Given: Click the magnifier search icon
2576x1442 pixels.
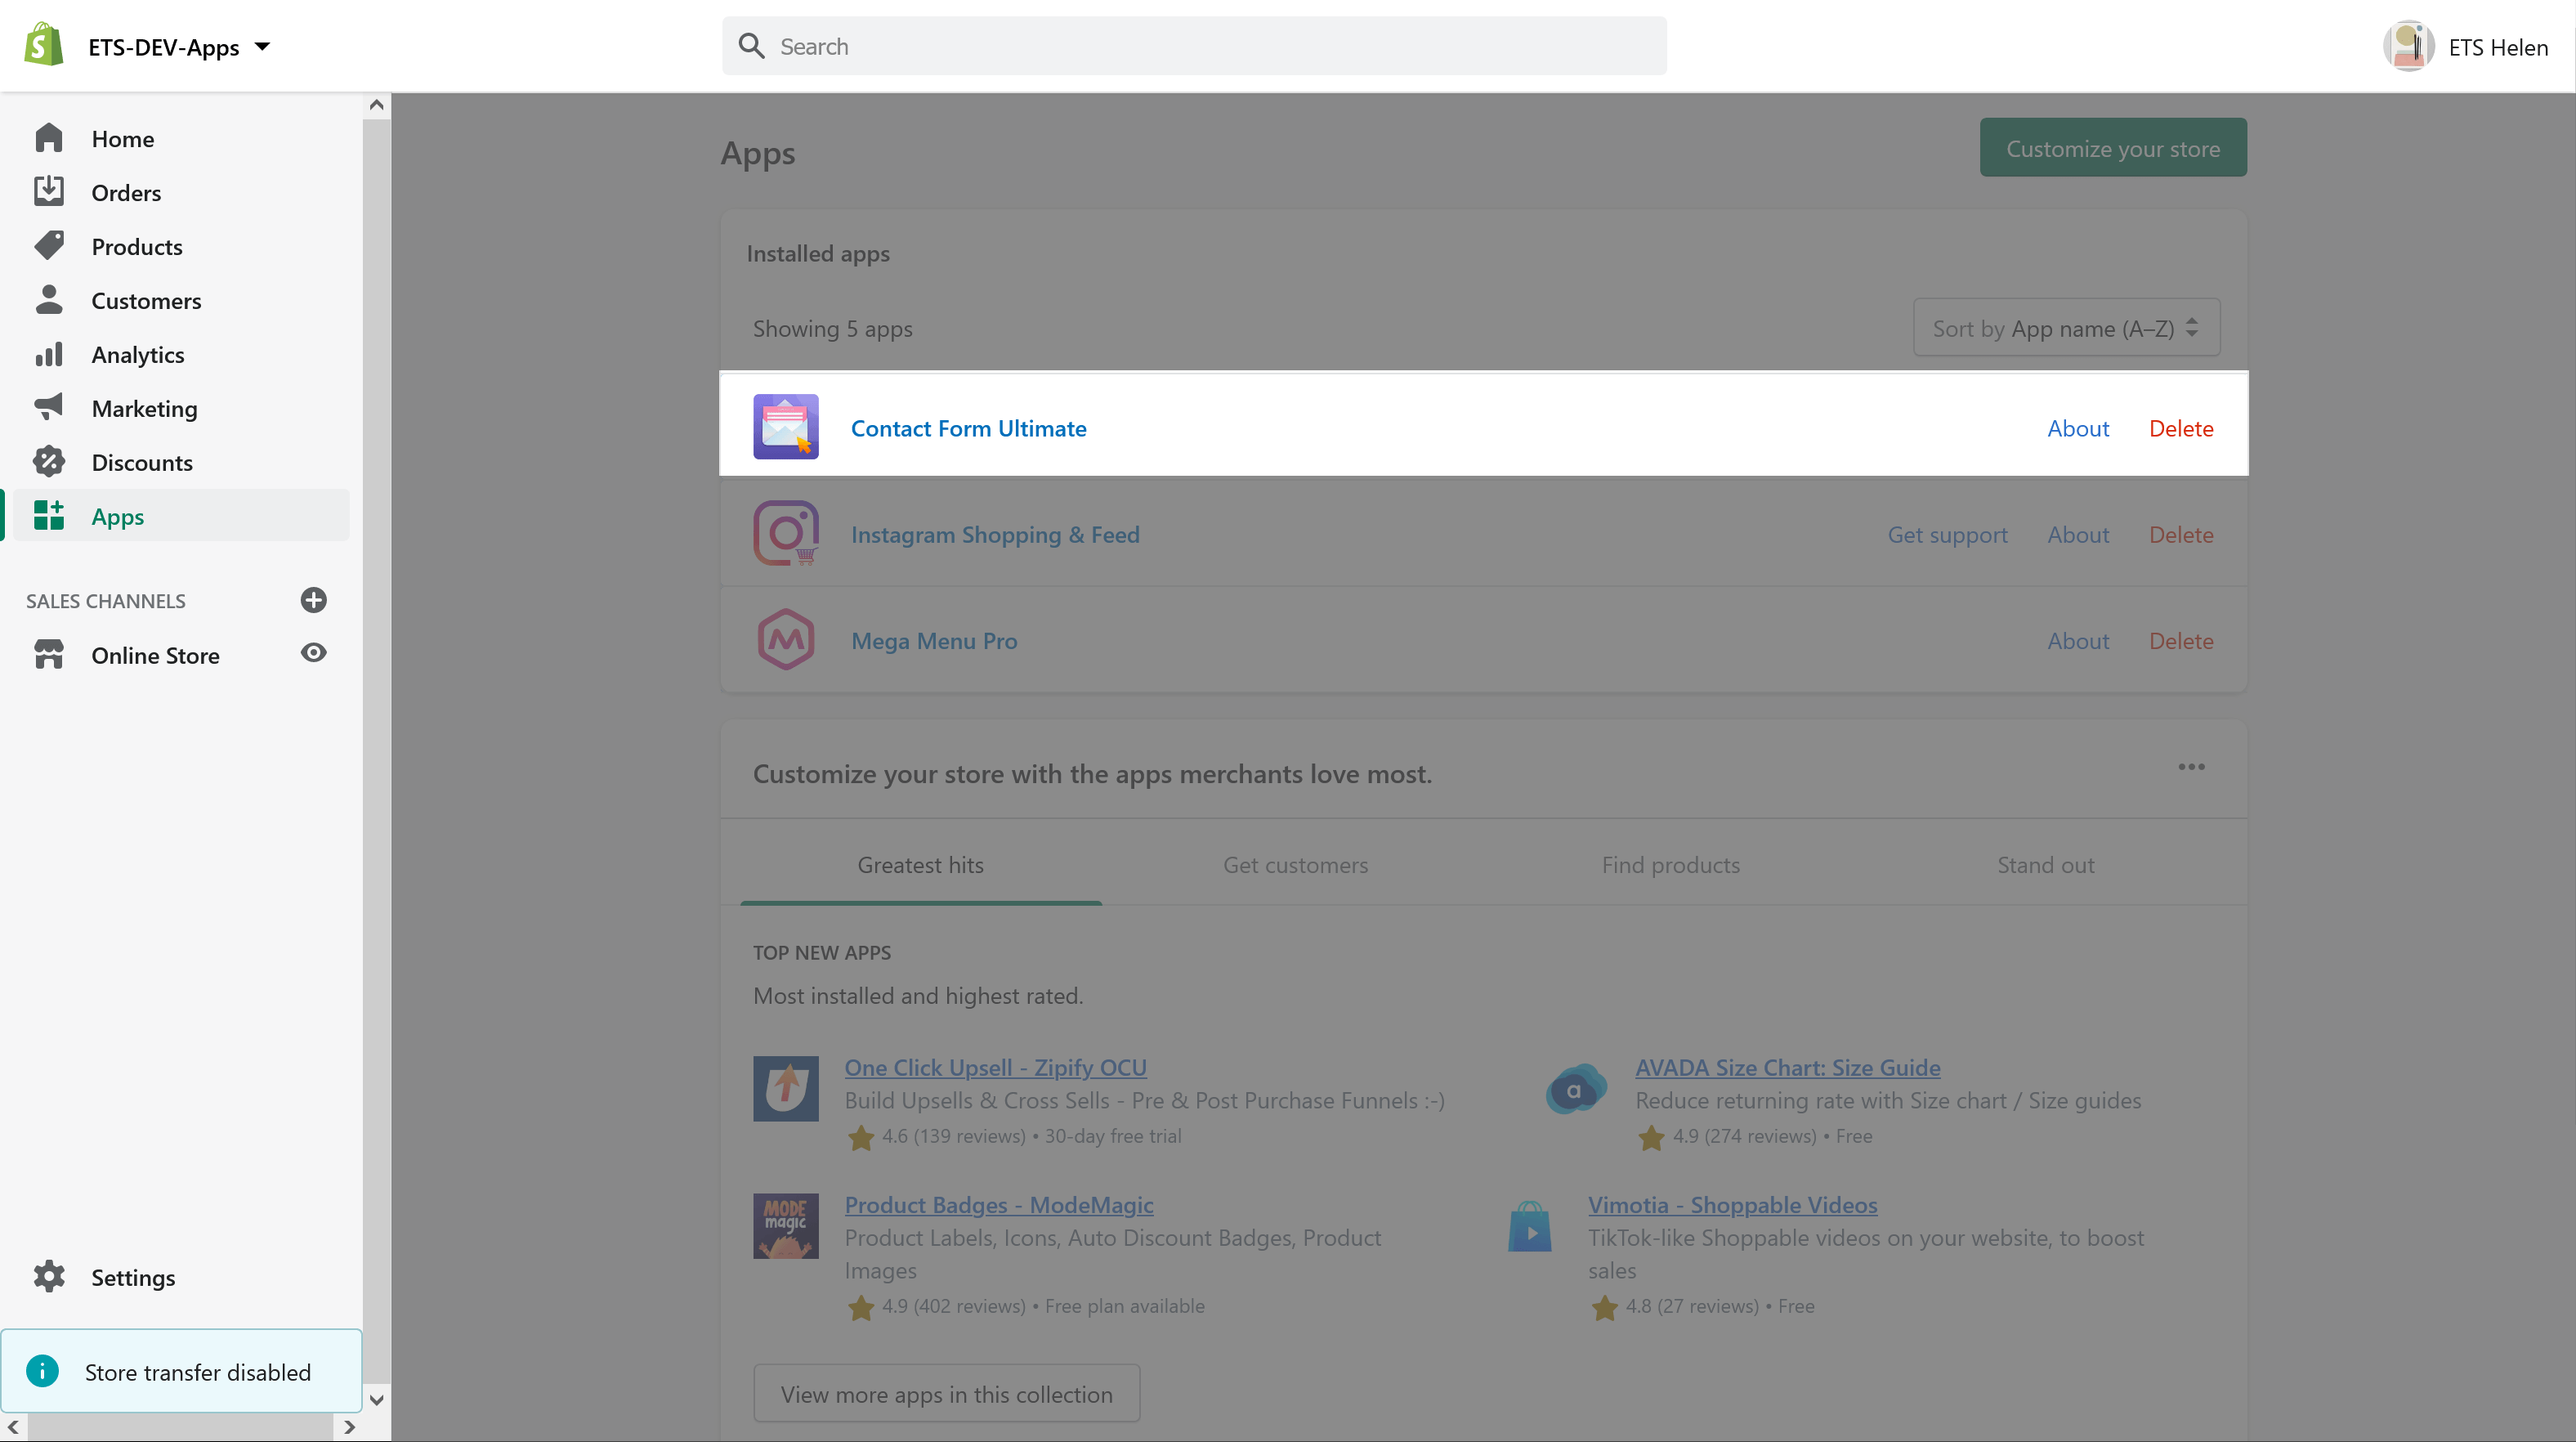Looking at the screenshot, I should (751, 46).
